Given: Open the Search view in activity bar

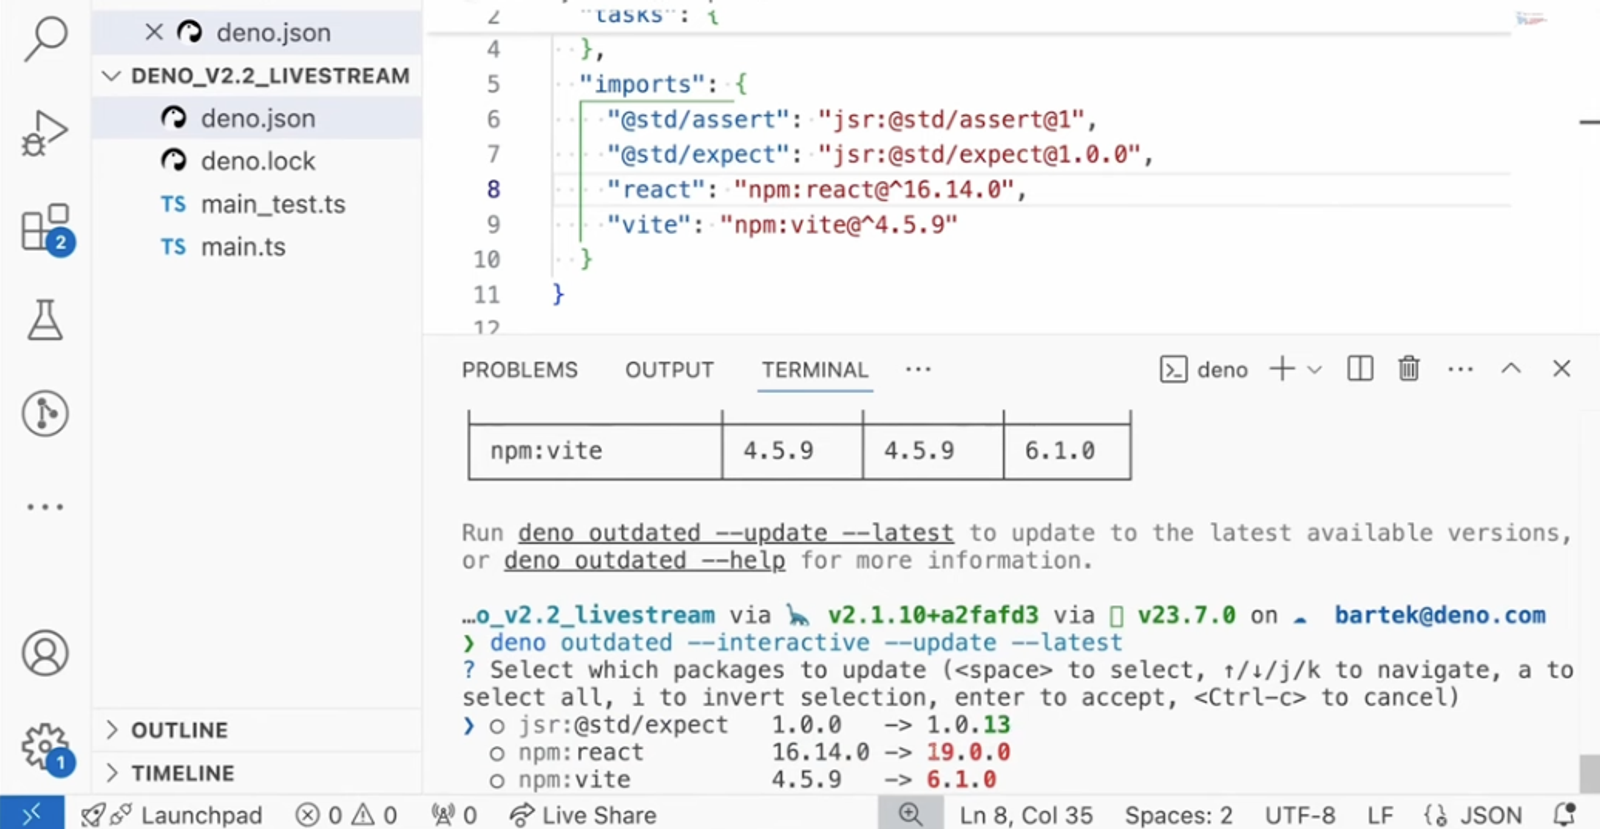Looking at the screenshot, I should click(x=45, y=38).
